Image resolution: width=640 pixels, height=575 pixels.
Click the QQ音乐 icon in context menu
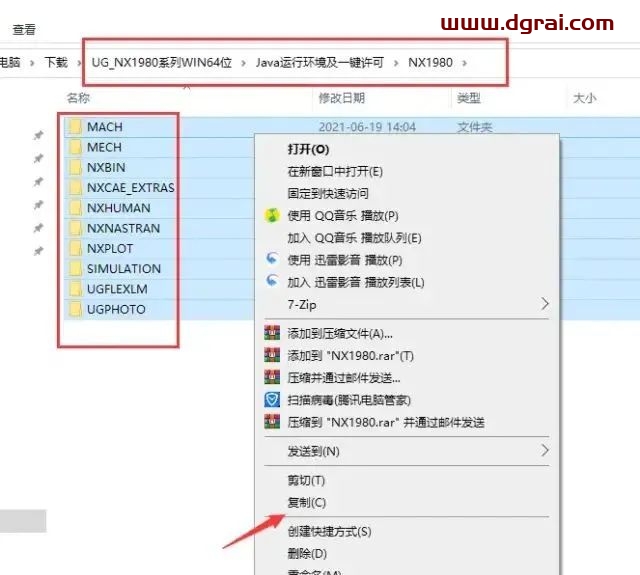272,215
